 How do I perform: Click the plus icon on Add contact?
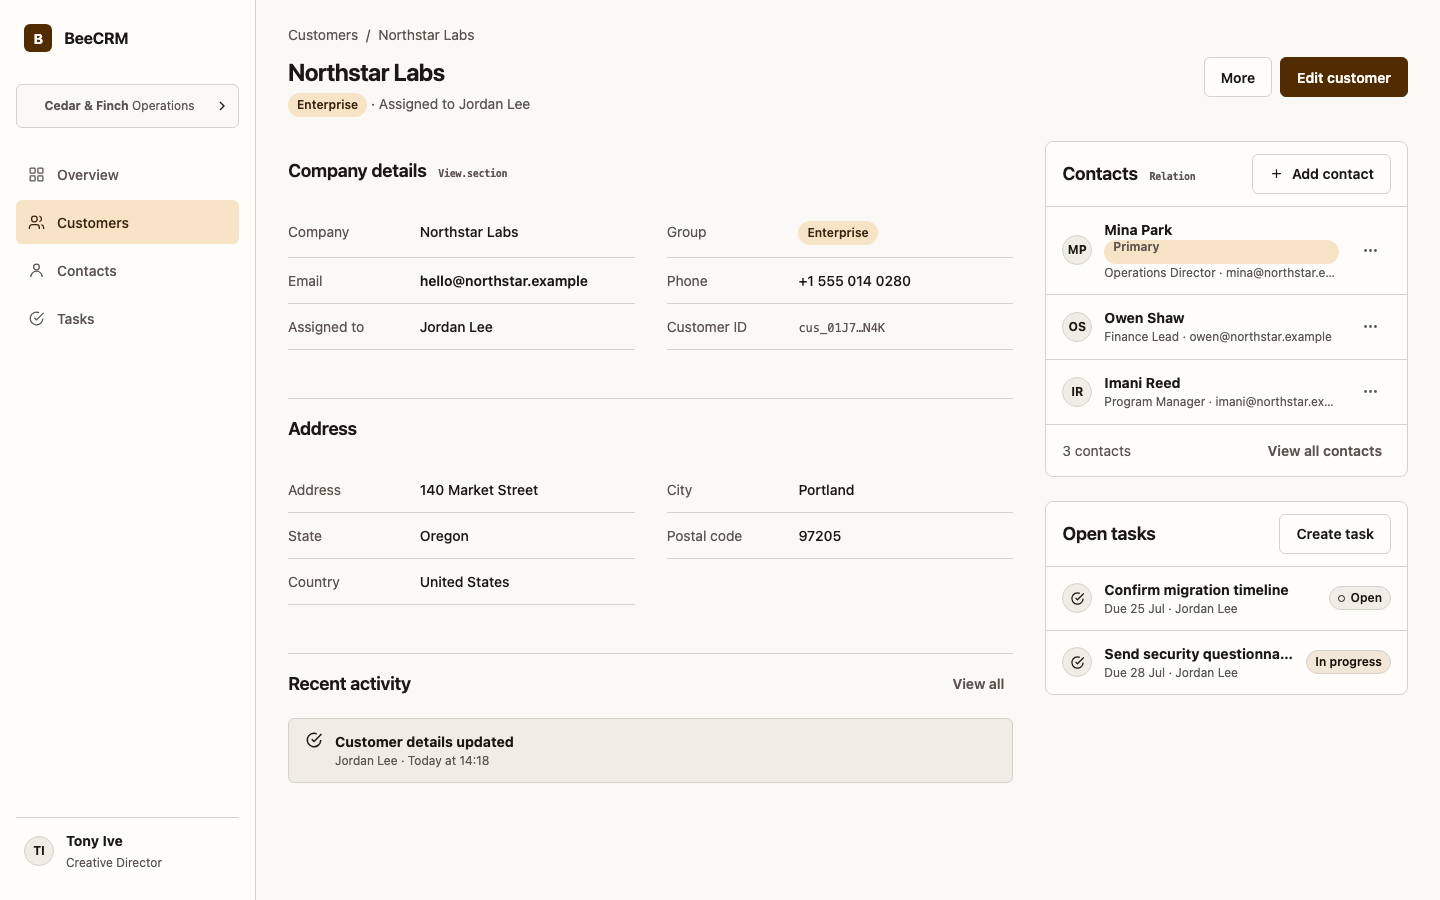click(1276, 174)
